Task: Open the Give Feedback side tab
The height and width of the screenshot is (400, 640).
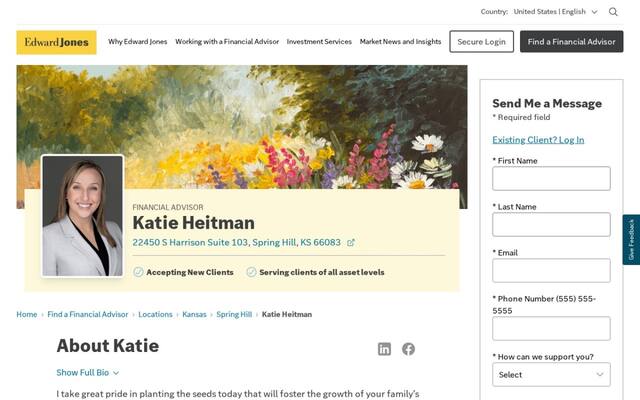Action: [x=631, y=240]
